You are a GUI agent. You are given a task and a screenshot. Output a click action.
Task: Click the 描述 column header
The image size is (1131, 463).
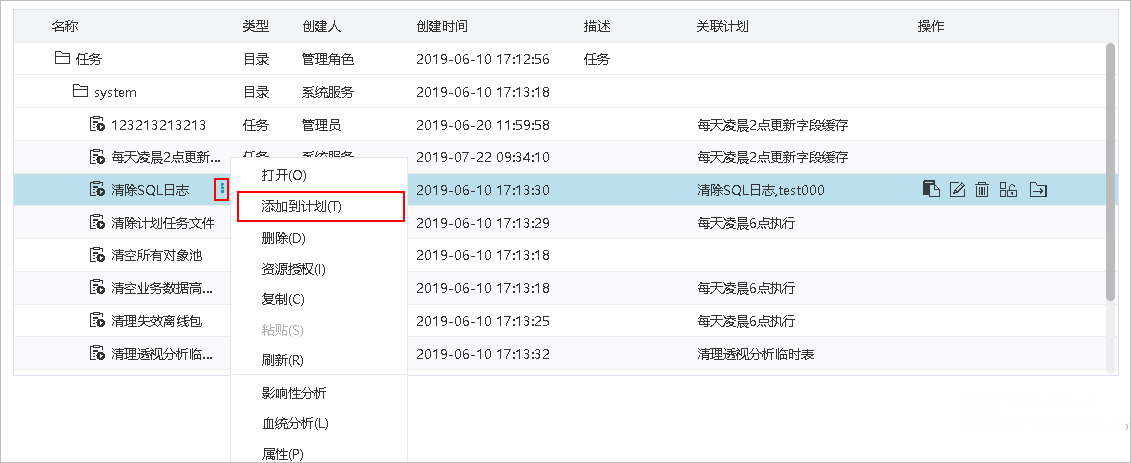[x=597, y=26]
